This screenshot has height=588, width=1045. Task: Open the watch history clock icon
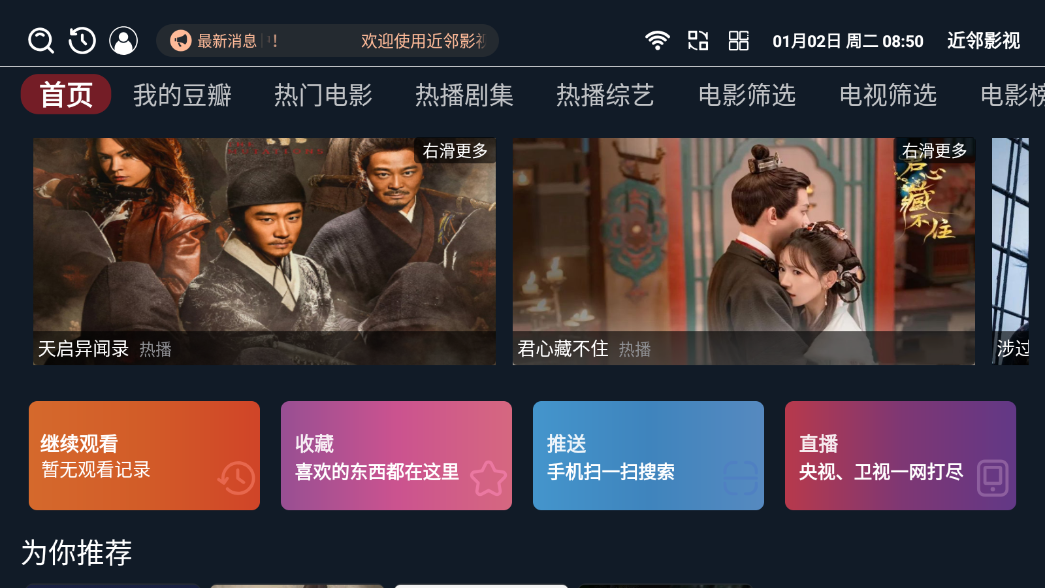point(82,41)
